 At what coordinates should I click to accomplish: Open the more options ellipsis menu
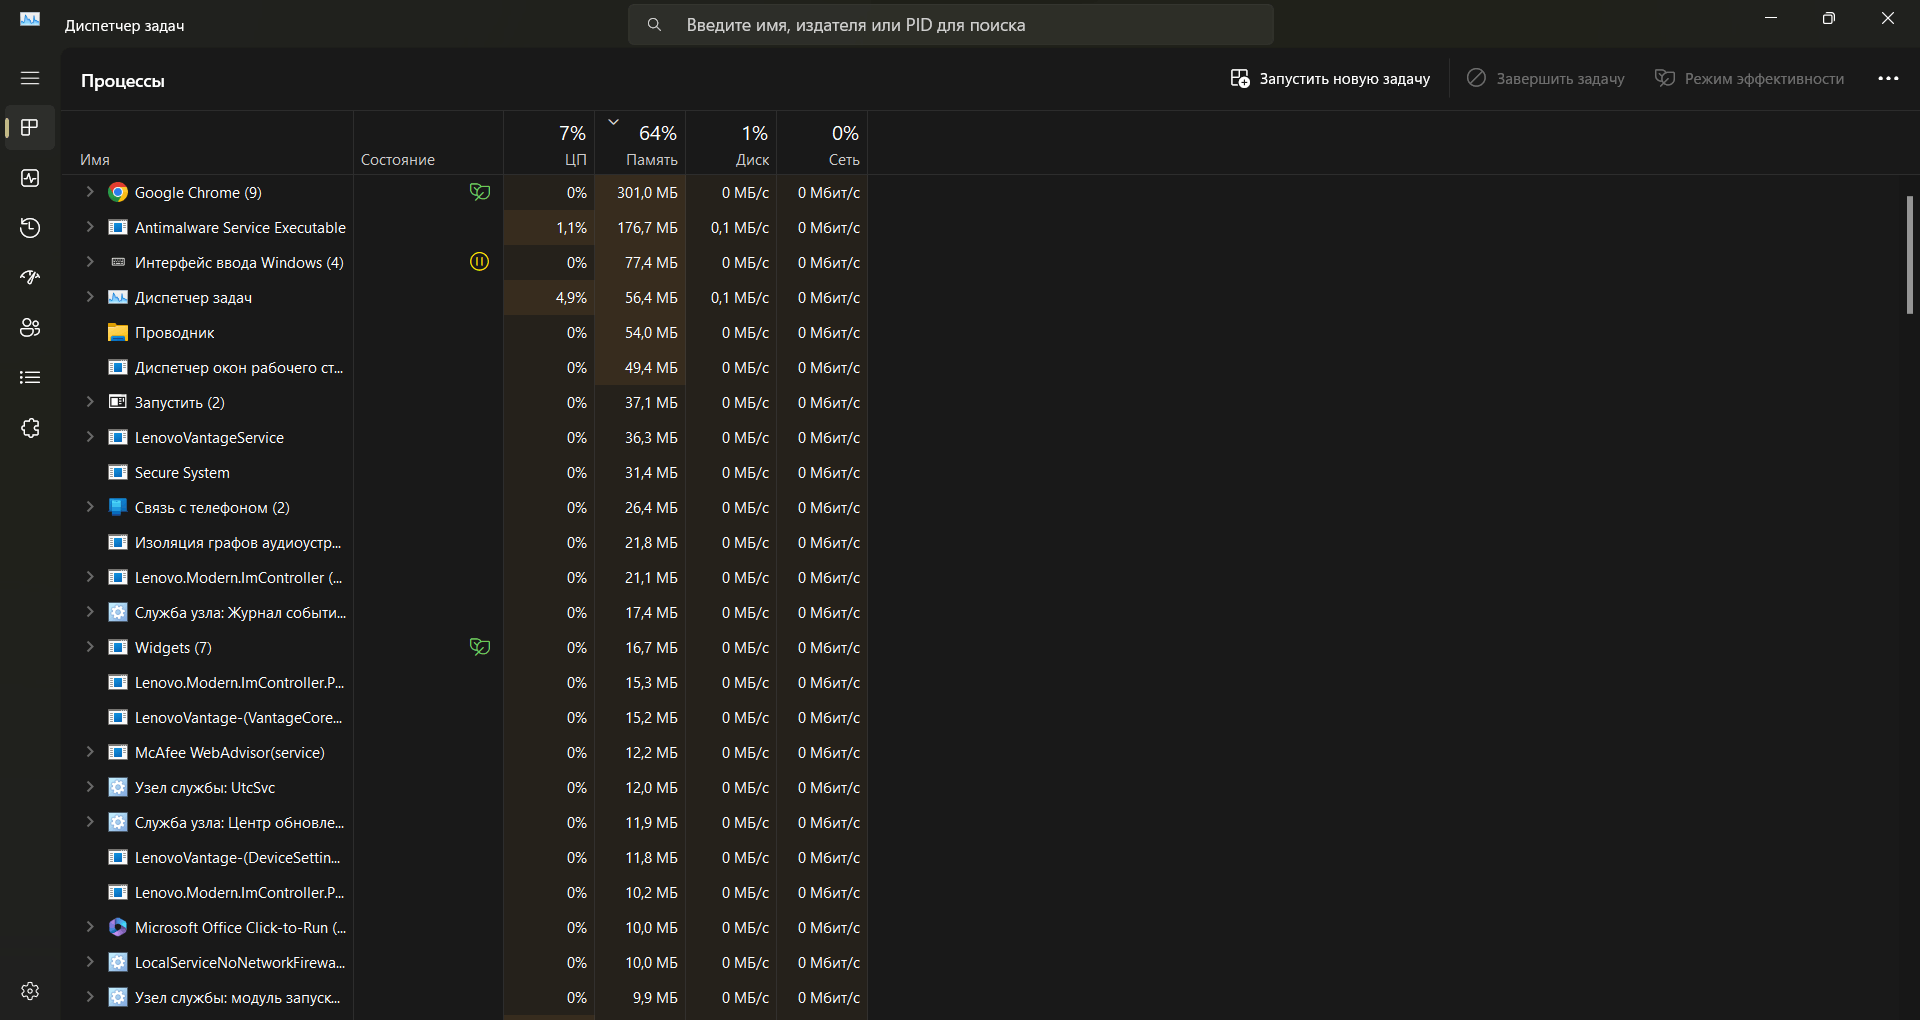1888,78
